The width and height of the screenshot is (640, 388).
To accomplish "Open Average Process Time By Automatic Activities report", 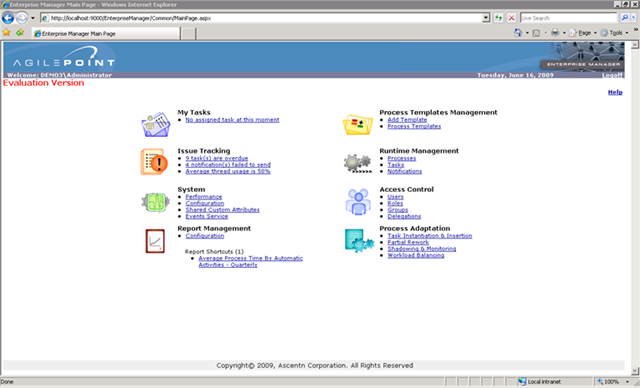I will coord(250,261).
